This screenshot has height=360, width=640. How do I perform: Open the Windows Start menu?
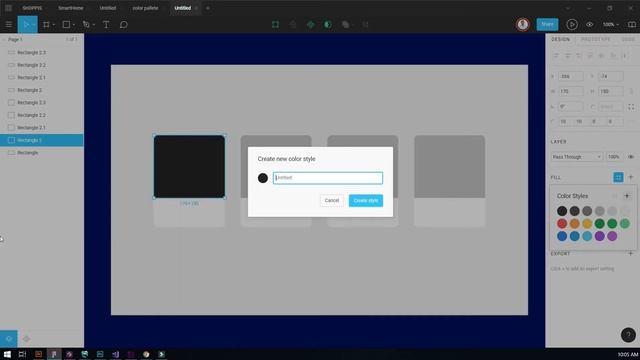tap(7, 354)
